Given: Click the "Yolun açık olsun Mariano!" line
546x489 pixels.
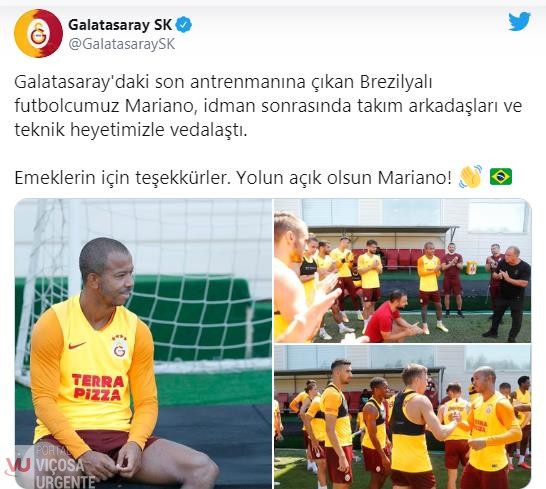Looking at the screenshot, I should [x=344, y=178].
